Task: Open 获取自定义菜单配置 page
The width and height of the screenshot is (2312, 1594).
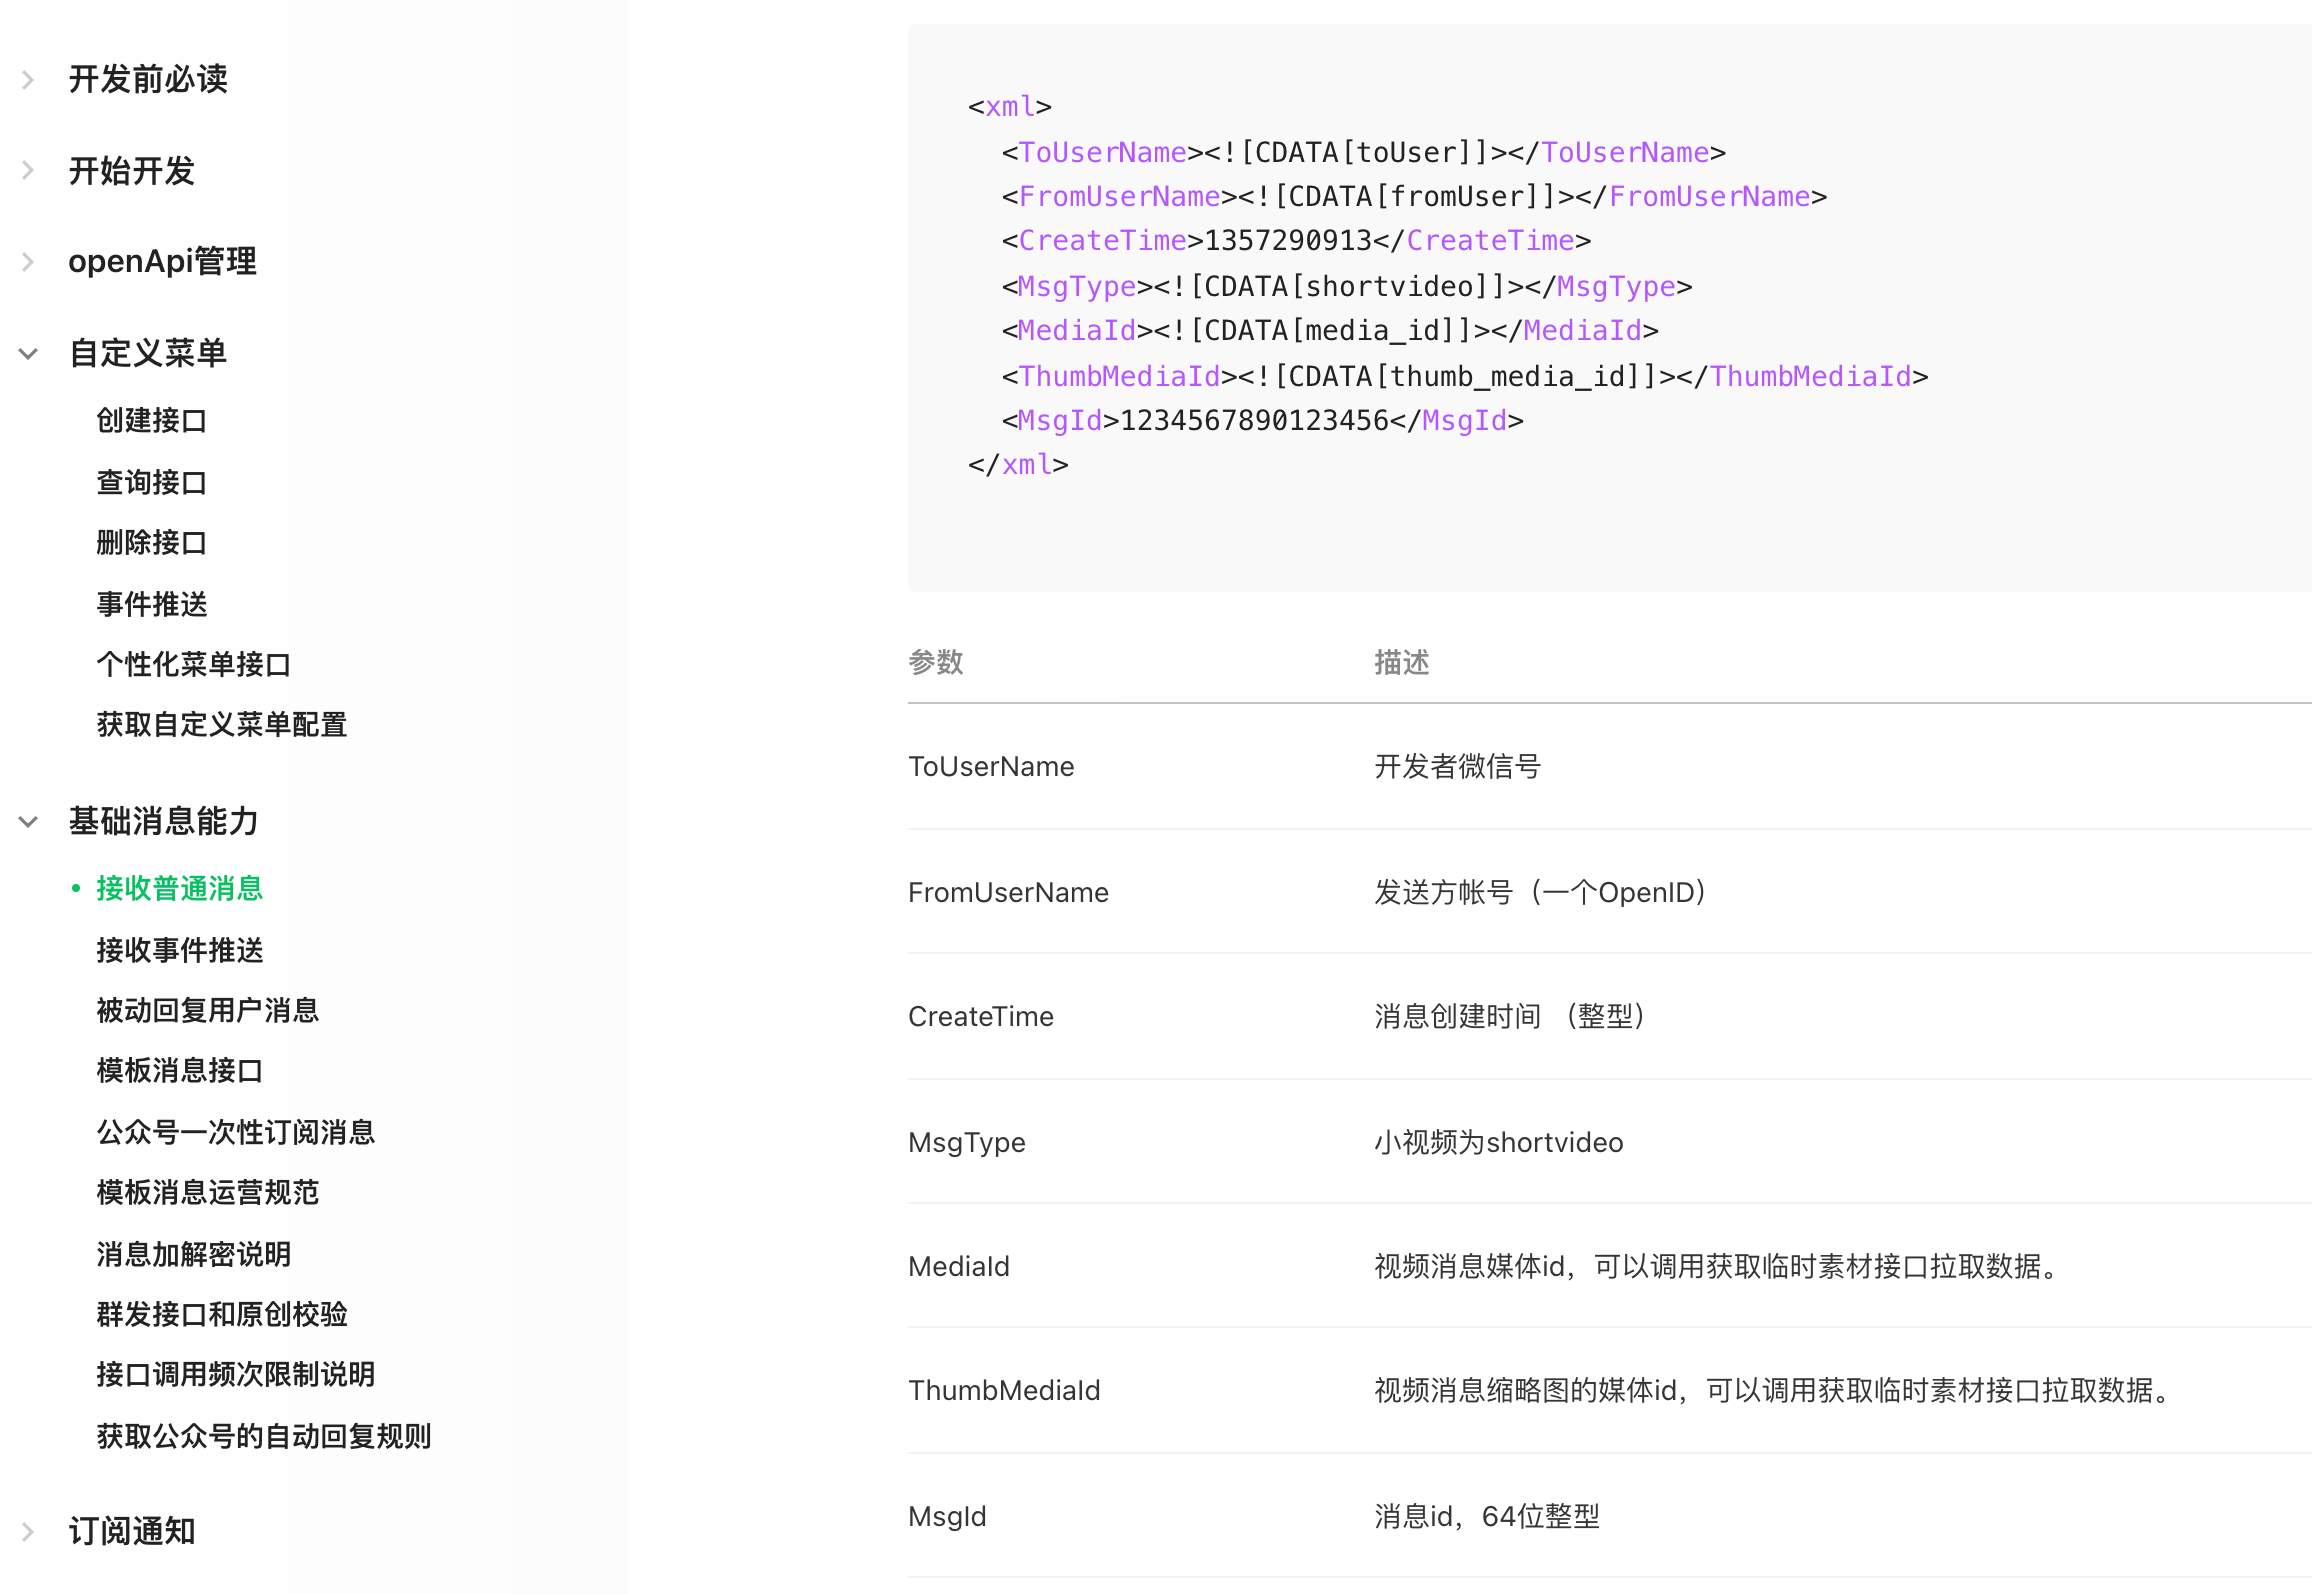Action: pos(221,725)
